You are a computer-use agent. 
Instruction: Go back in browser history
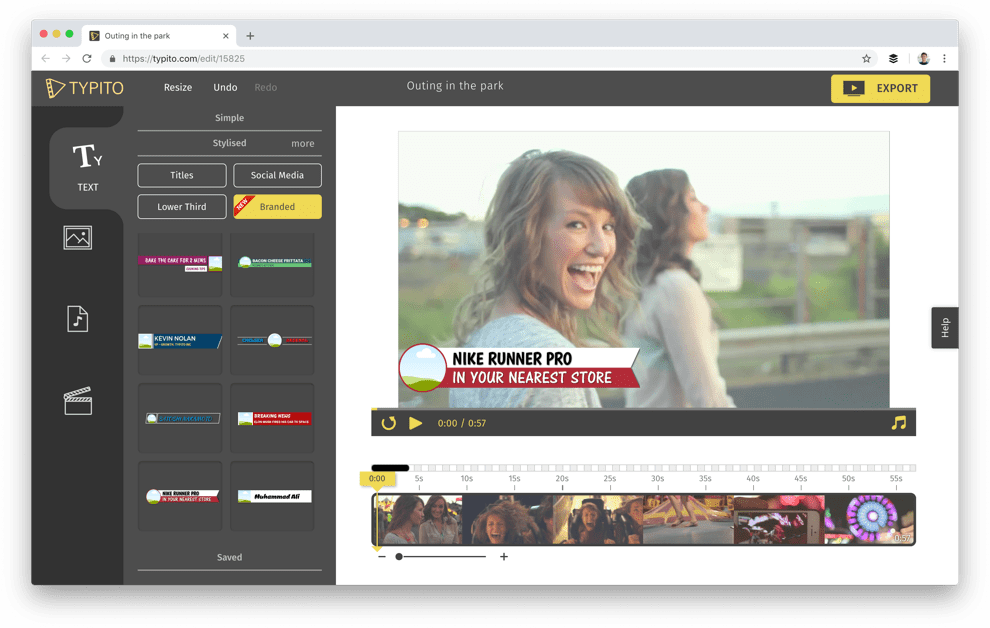point(45,59)
